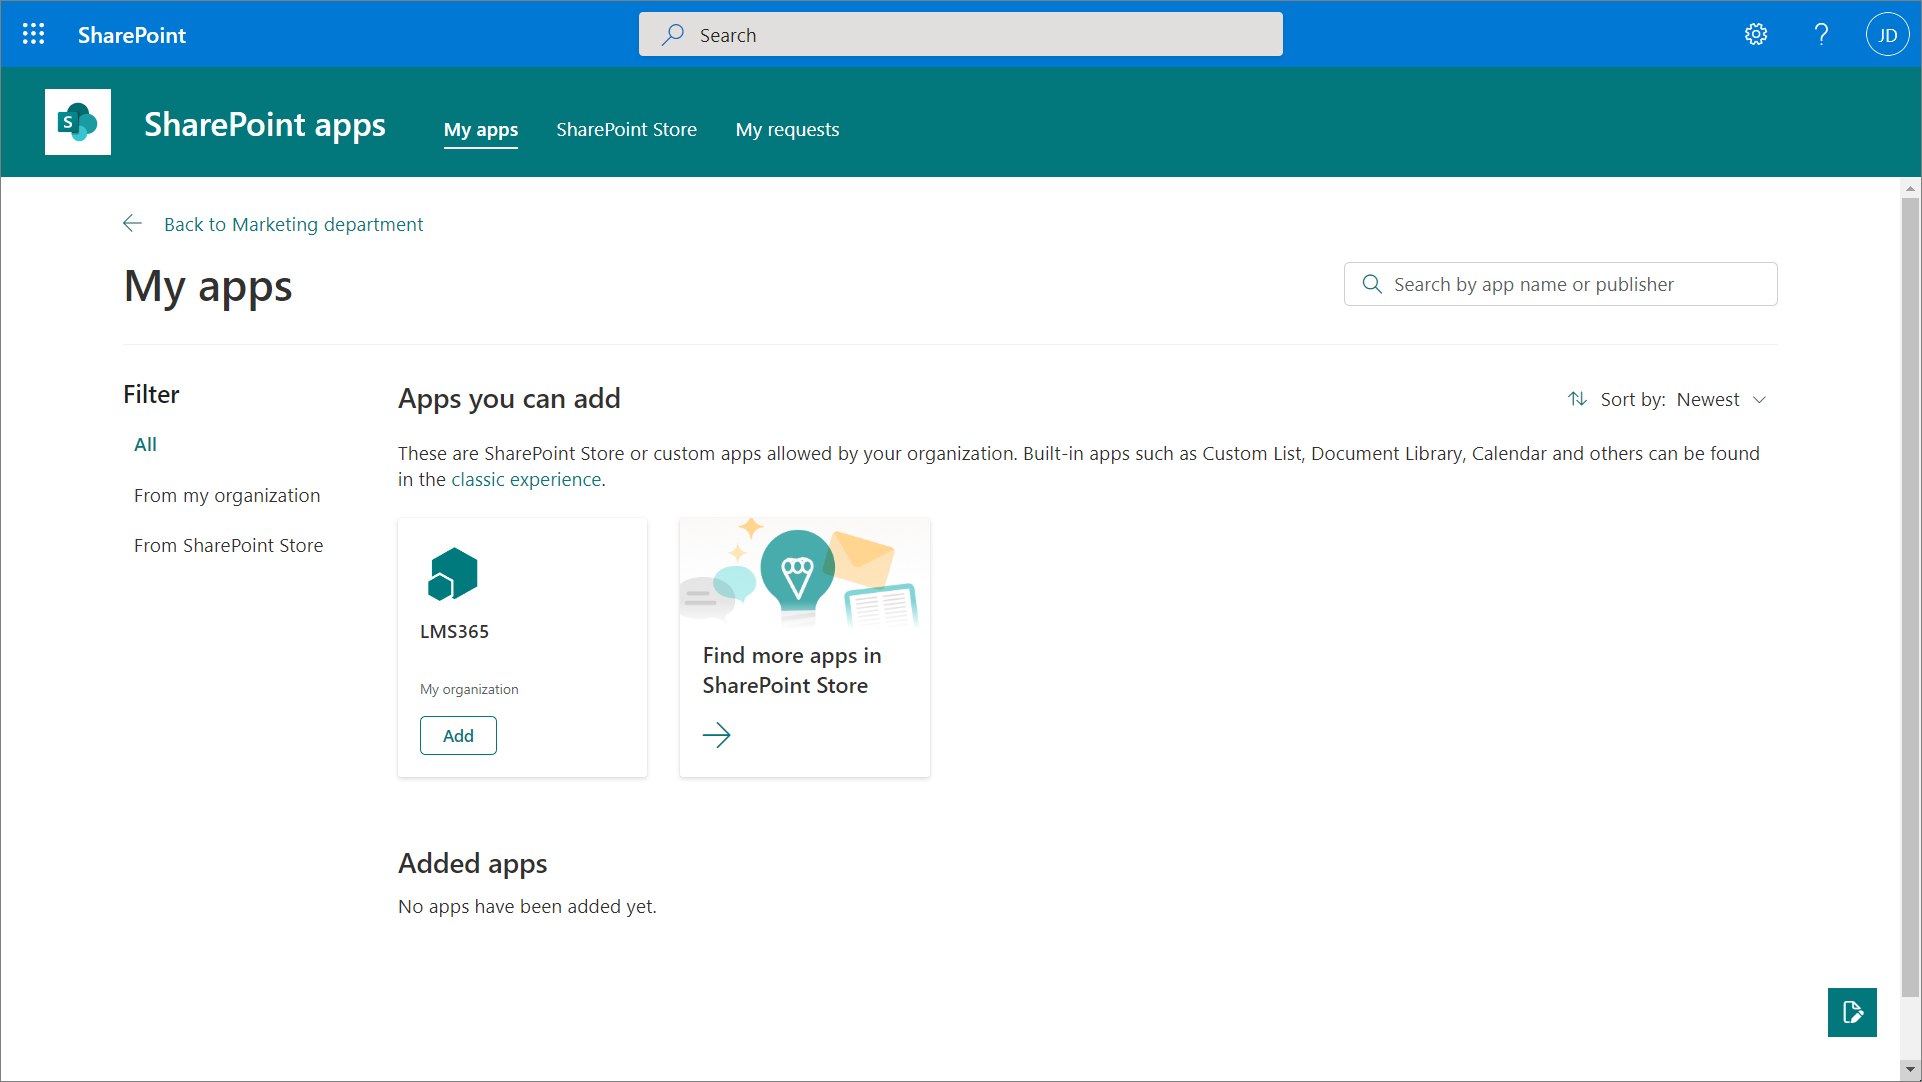Open the app launcher waffle icon
Image resolution: width=1922 pixels, height=1082 pixels.
tap(33, 35)
